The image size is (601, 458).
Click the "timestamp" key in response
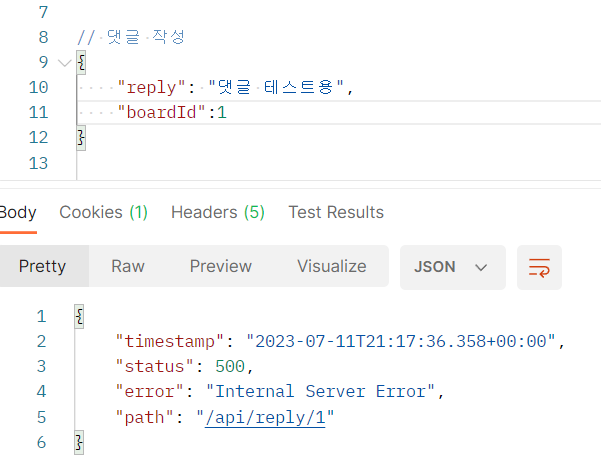(x=170, y=341)
